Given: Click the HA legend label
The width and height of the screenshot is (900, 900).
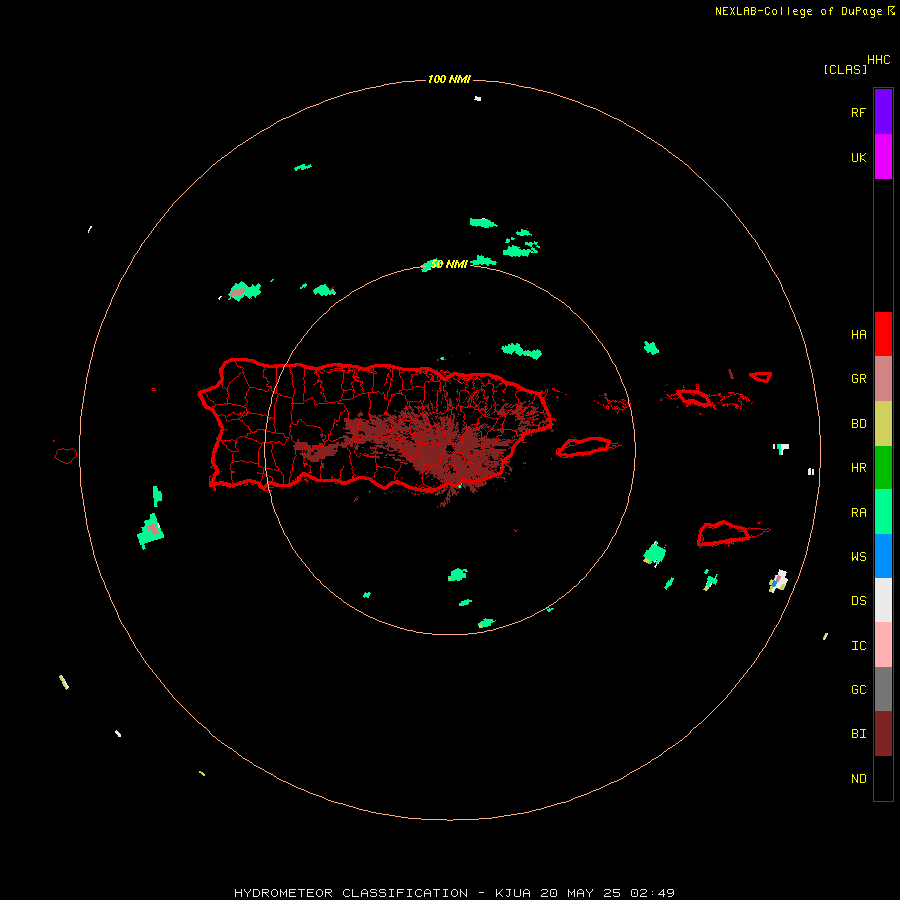Looking at the screenshot, I should [858, 334].
